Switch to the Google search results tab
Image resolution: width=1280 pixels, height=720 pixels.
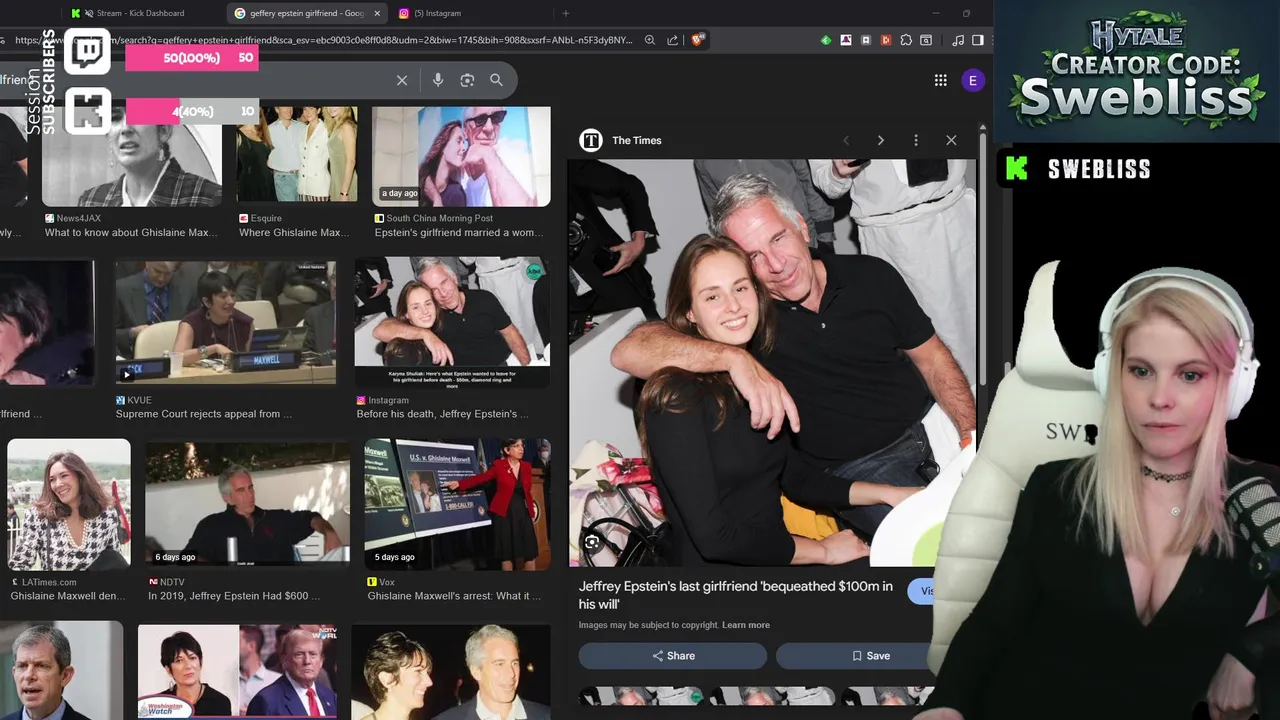305,13
